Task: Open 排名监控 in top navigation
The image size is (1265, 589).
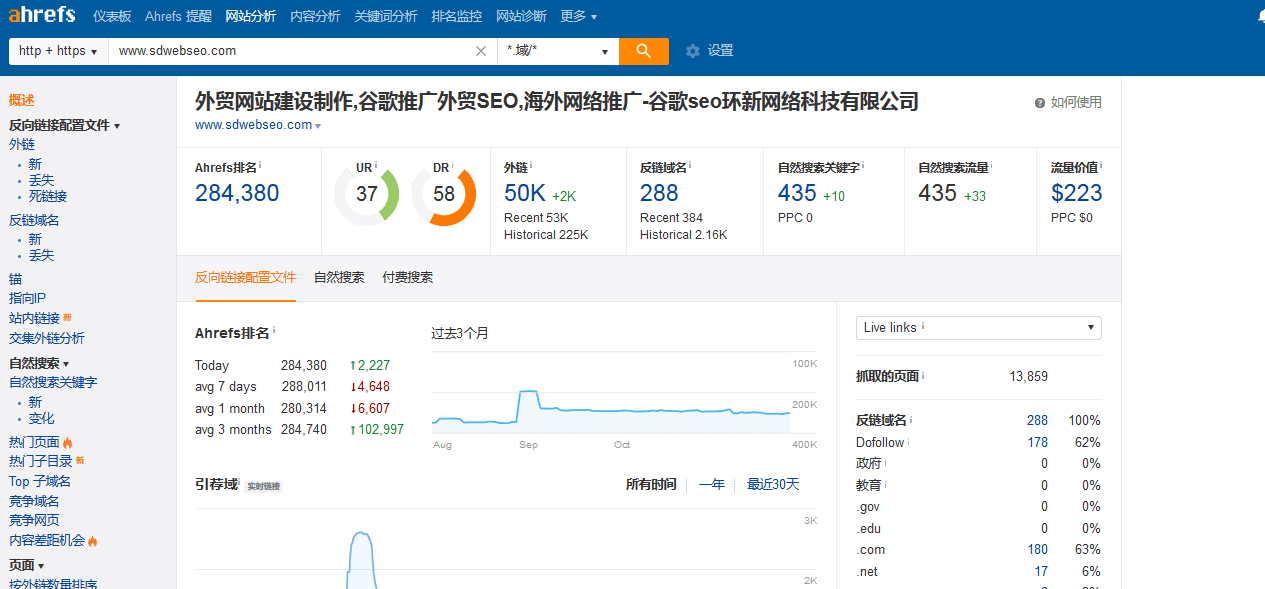Action: click(x=456, y=16)
